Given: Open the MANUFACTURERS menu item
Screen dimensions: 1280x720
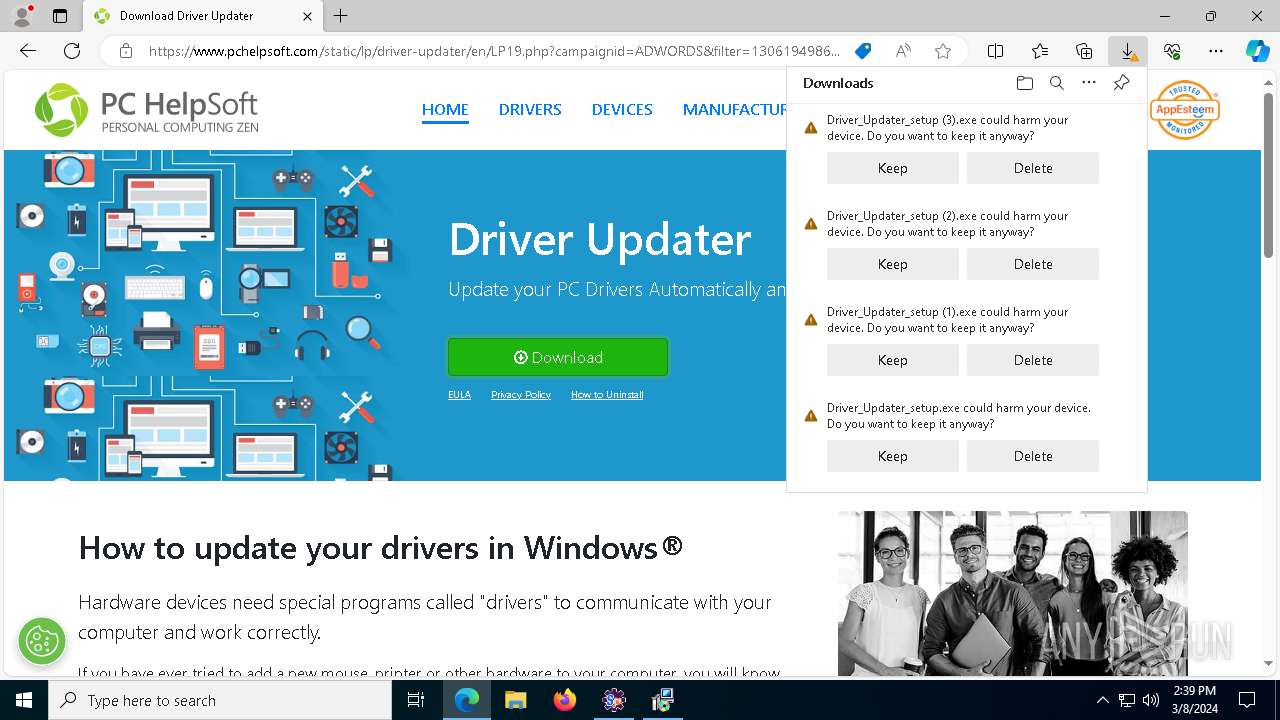Looking at the screenshot, I should [x=734, y=110].
